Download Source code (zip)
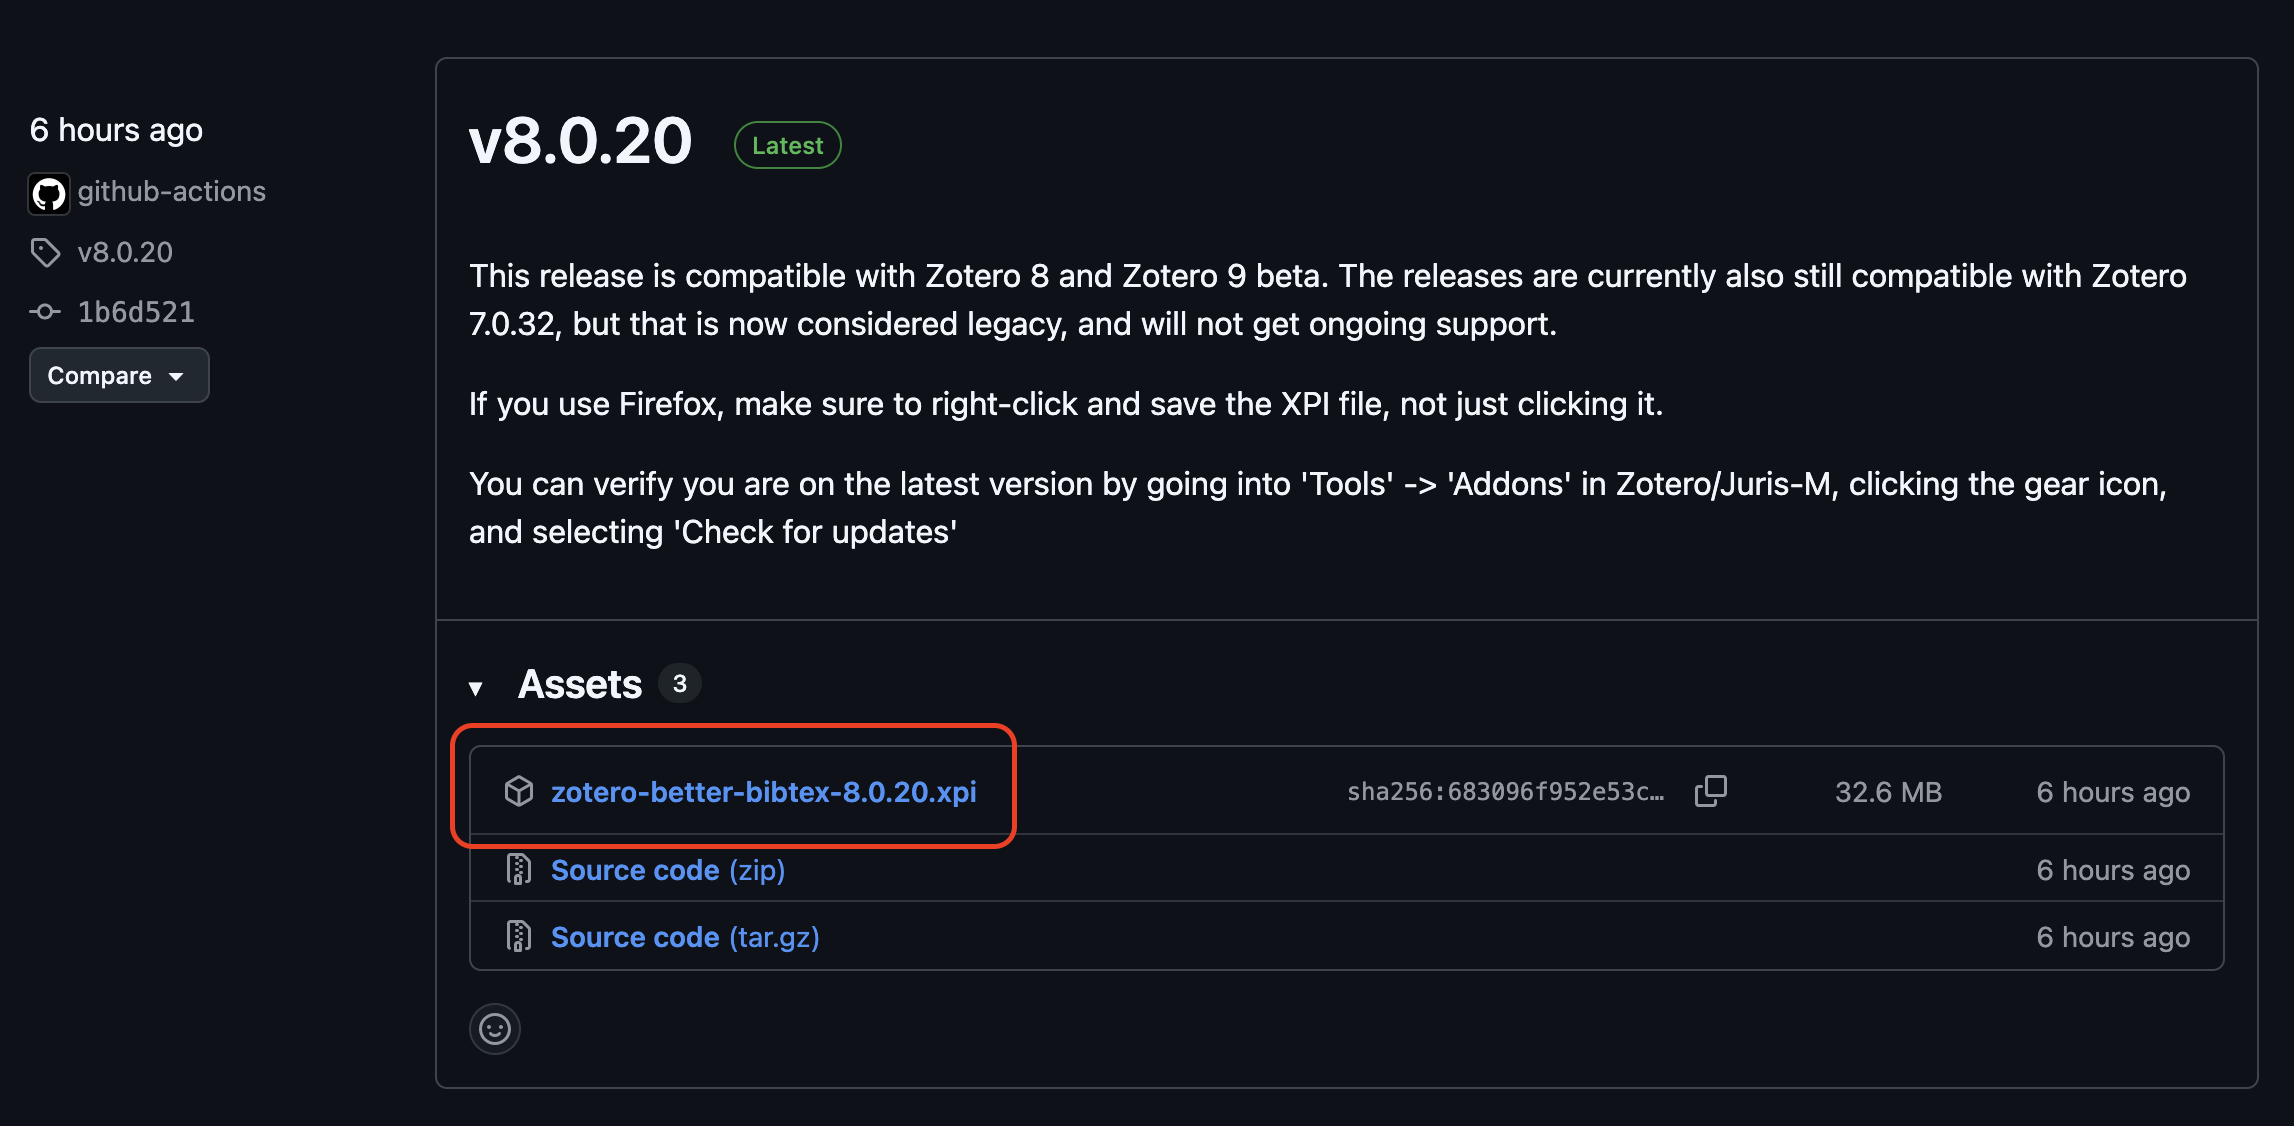The height and width of the screenshot is (1126, 2294). 667,870
